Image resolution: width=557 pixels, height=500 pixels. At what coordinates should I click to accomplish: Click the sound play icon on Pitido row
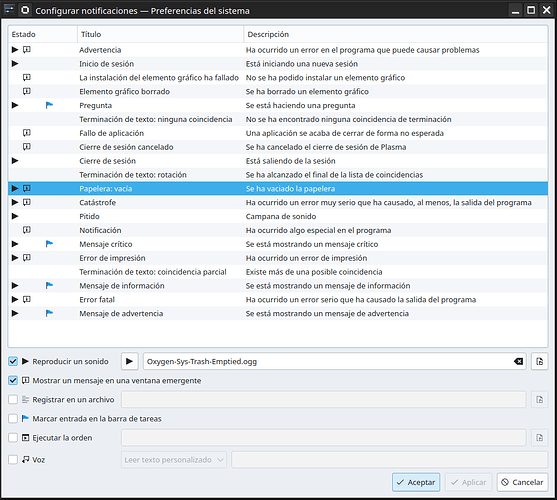tap(15, 216)
